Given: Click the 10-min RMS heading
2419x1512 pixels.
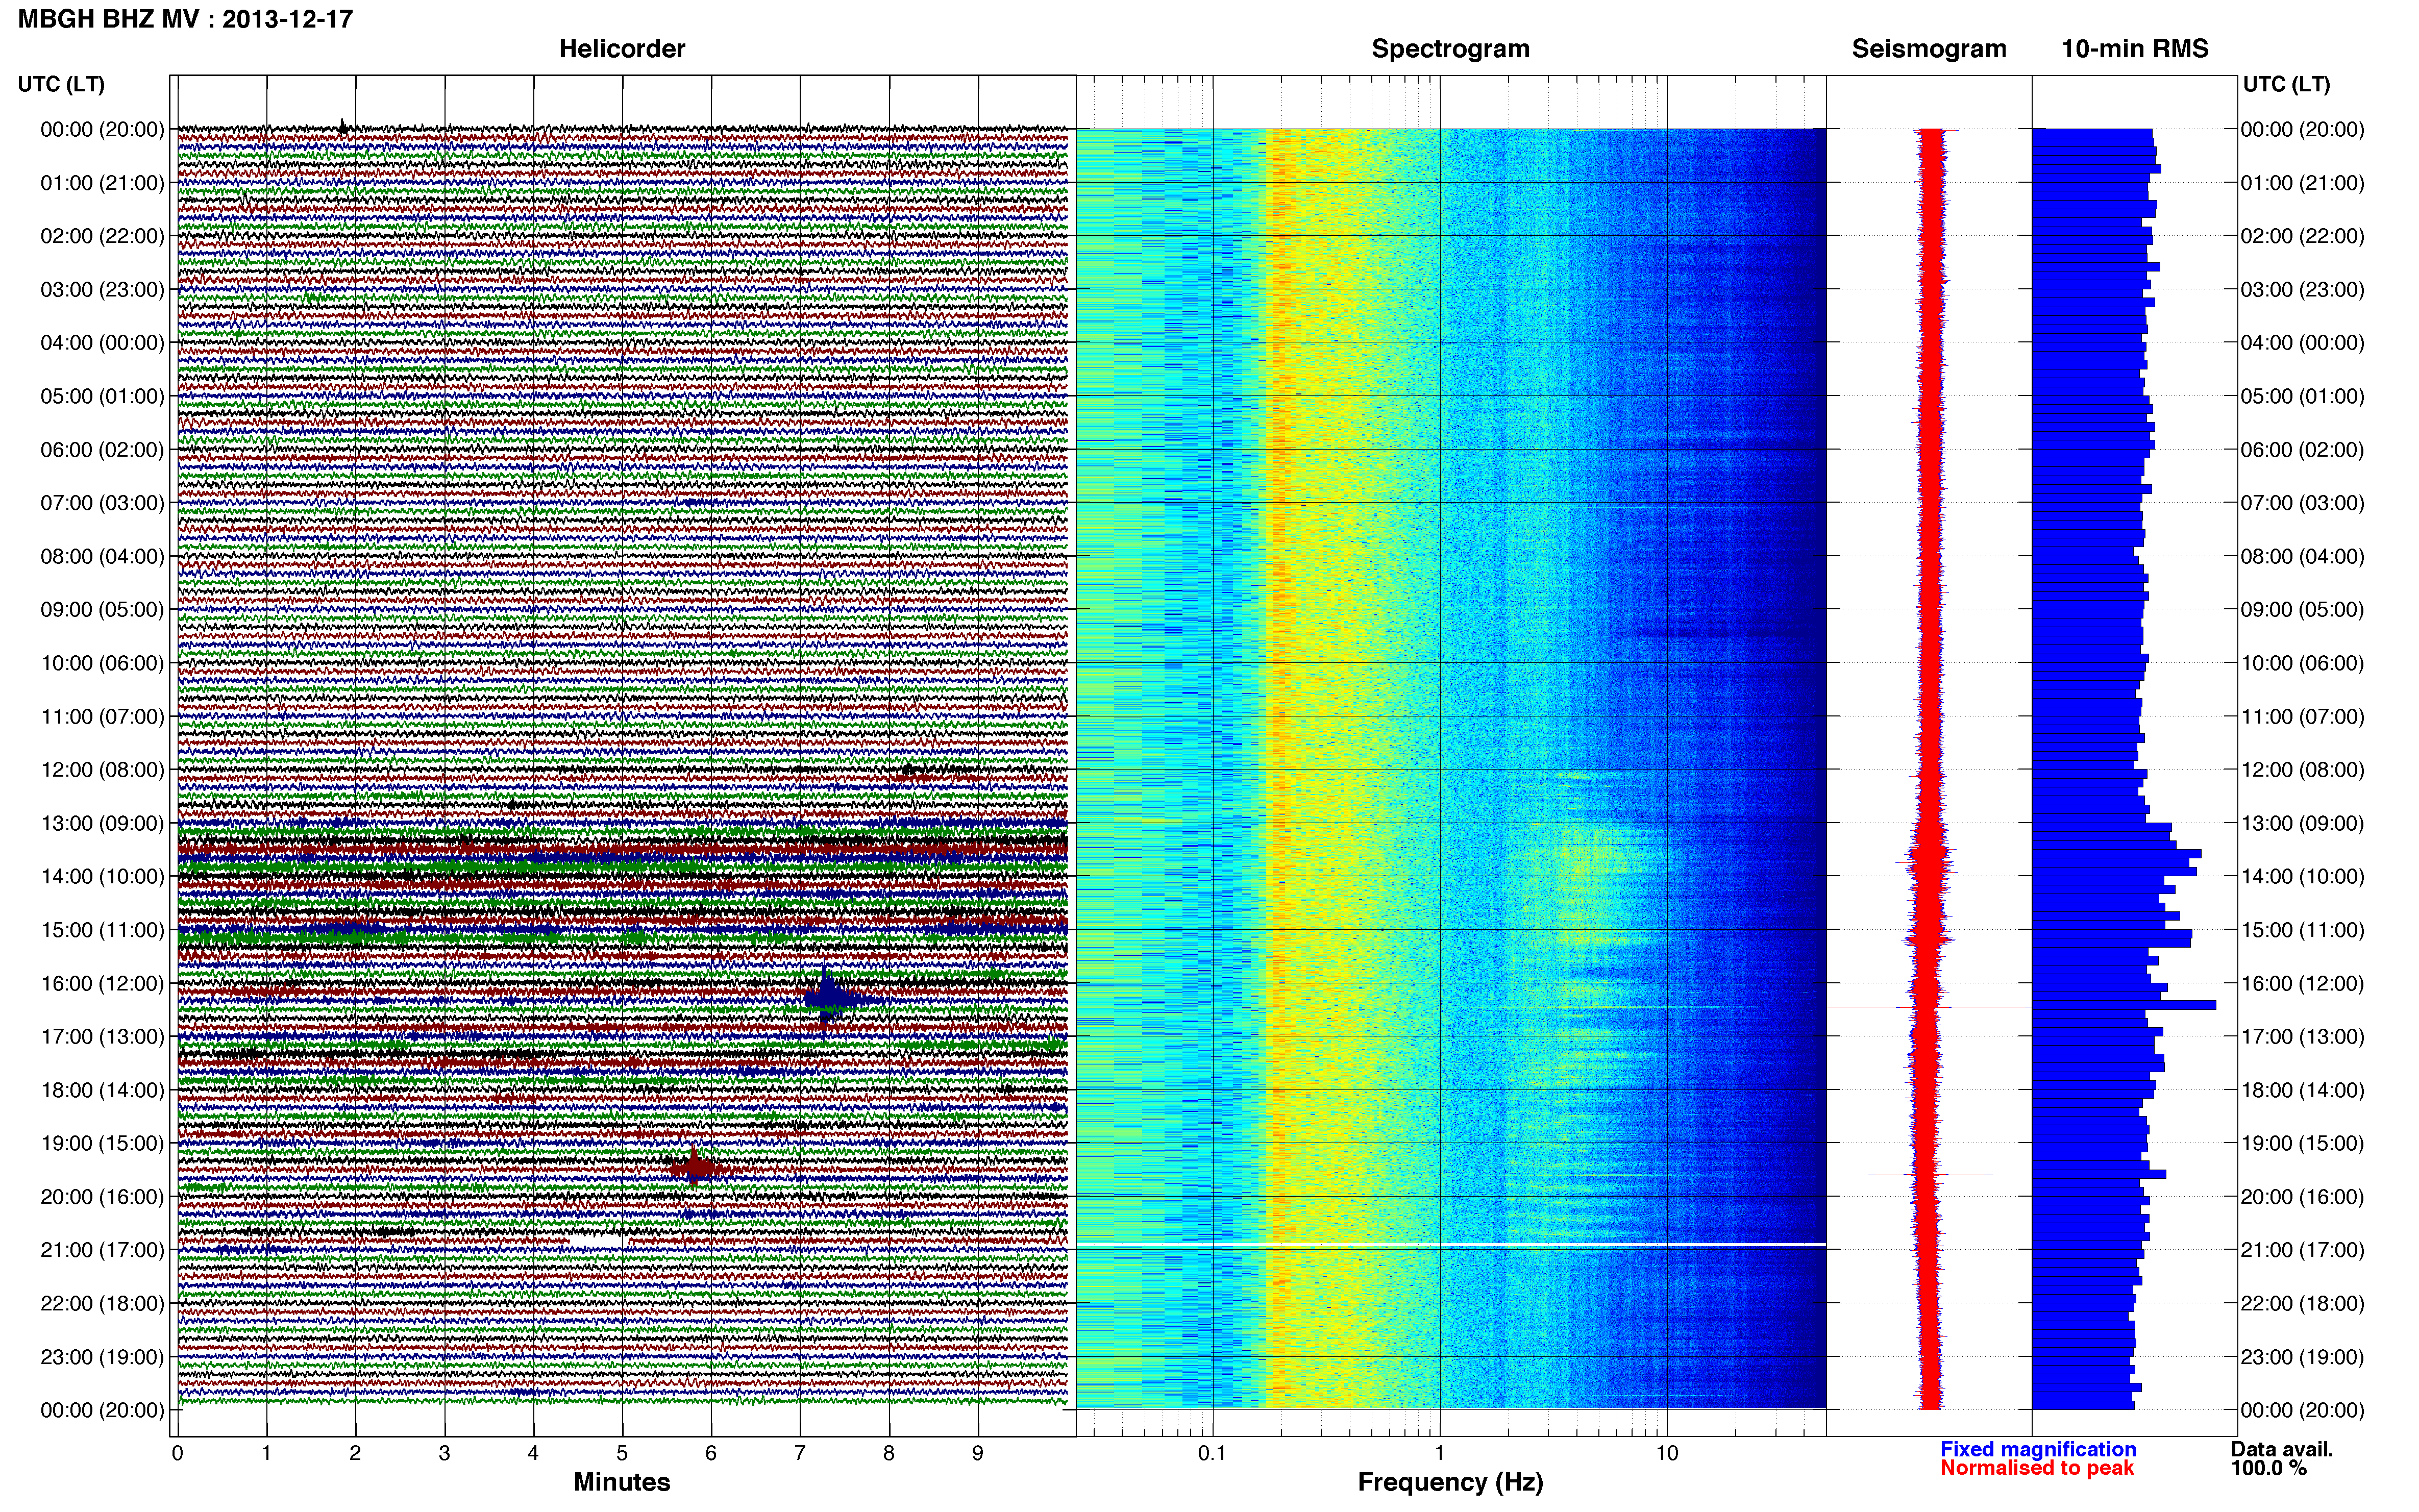Looking at the screenshot, I should click(2135, 49).
